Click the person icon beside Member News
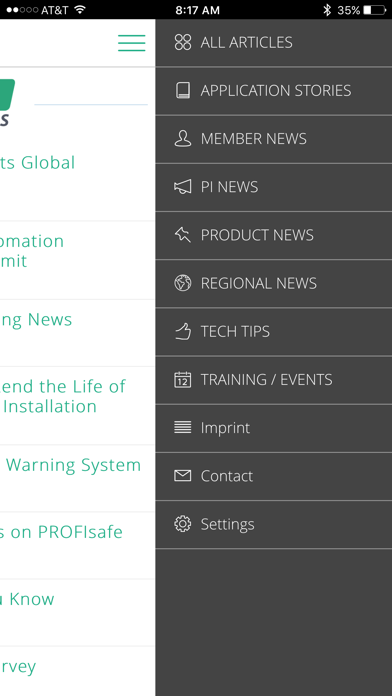This screenshot has width=392, height=696. pos(182,138)
